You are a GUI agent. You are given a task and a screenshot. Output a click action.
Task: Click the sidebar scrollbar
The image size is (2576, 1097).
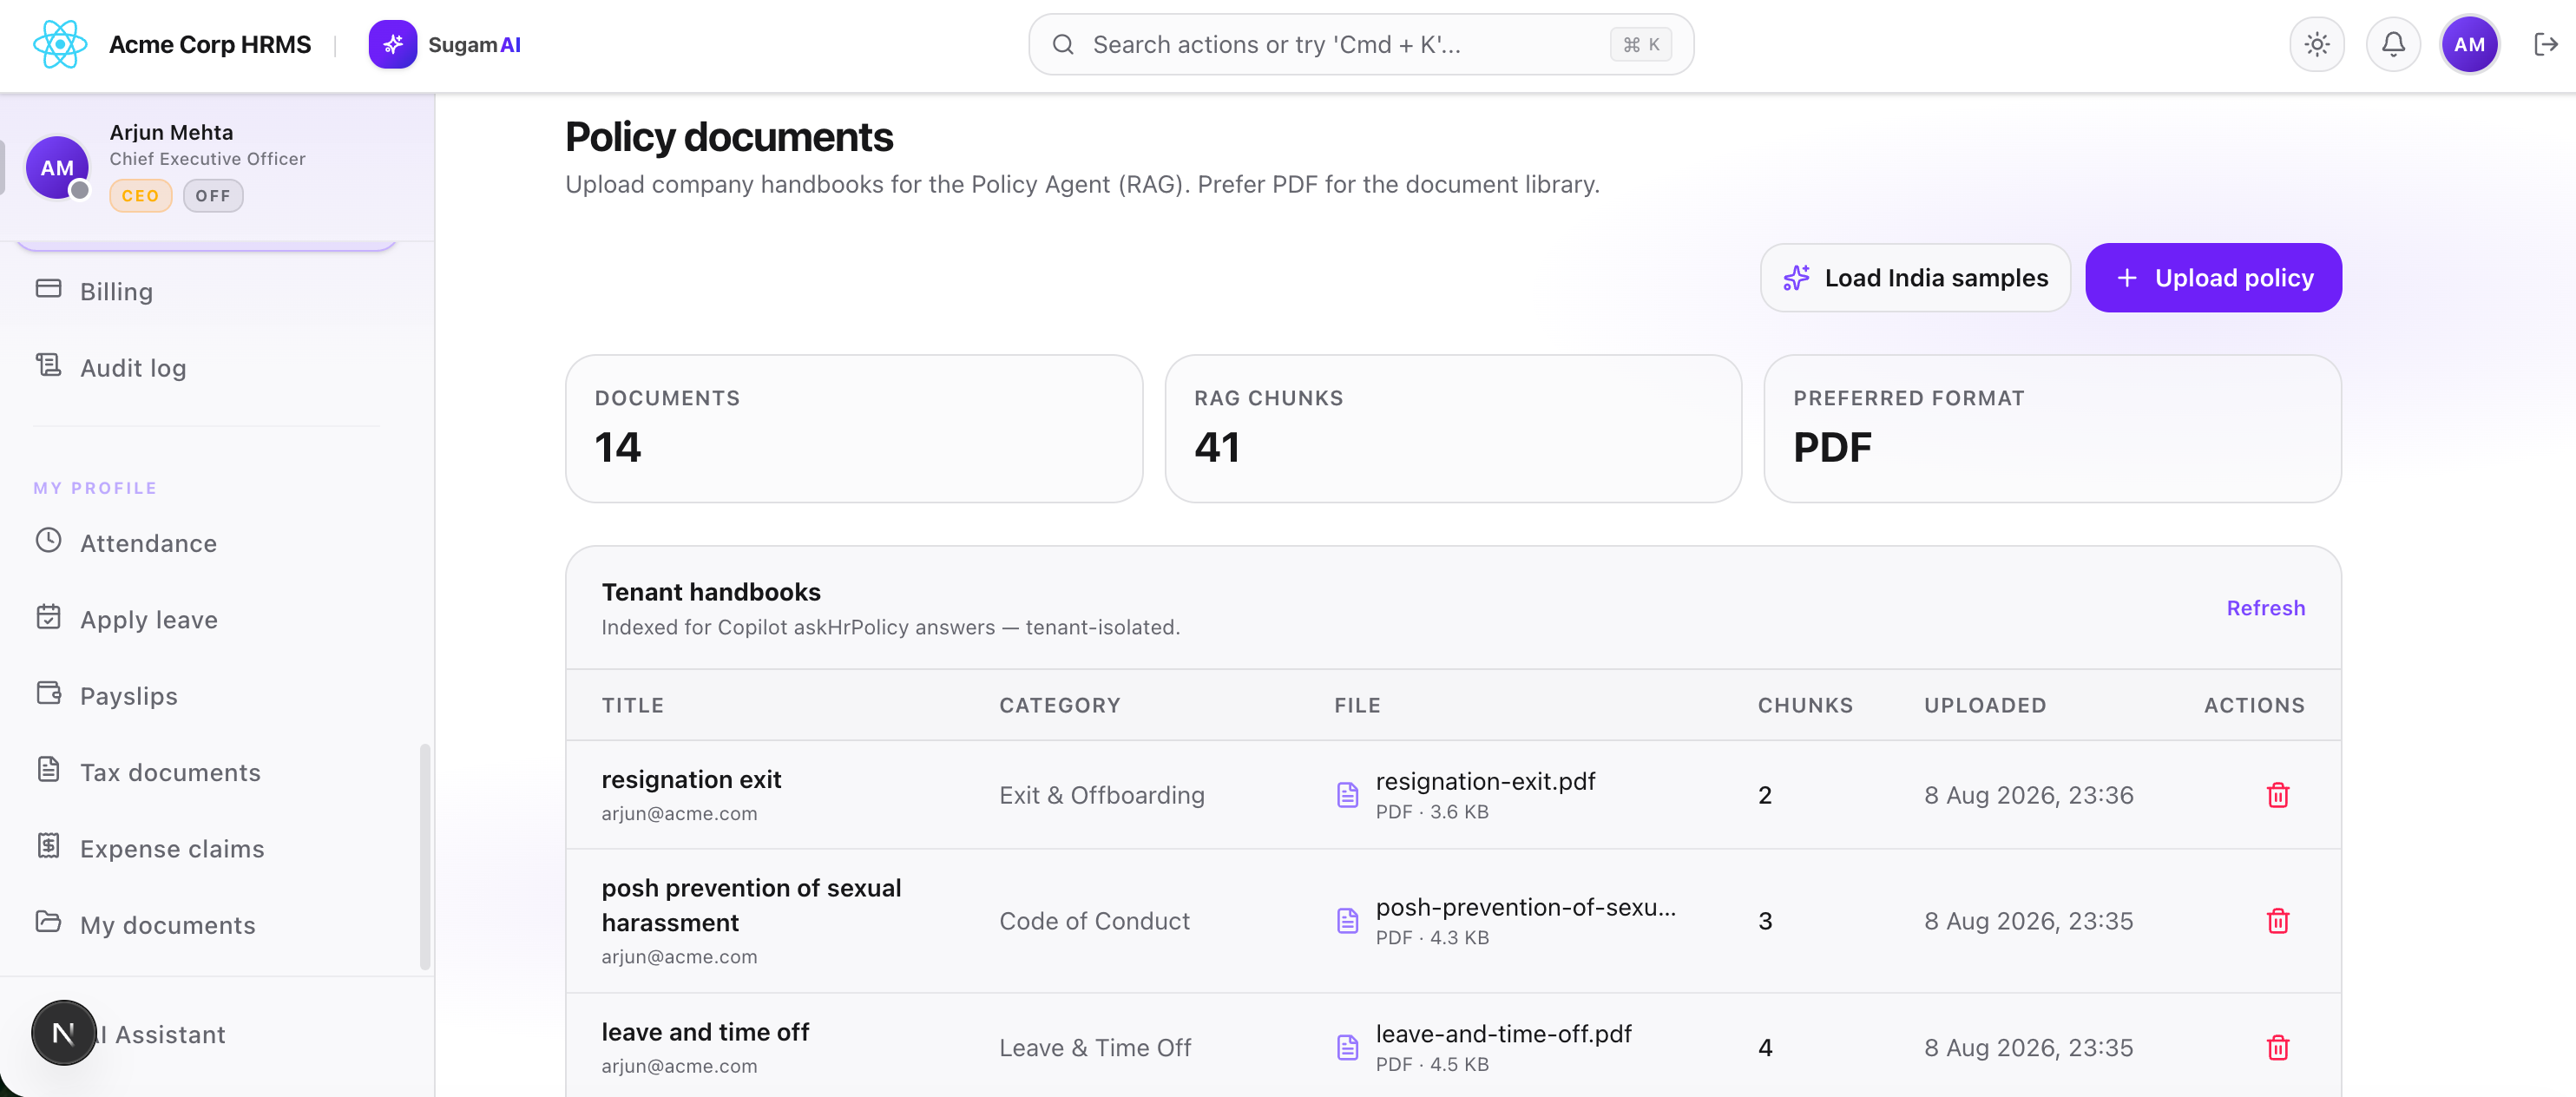[x=425, y=856]
